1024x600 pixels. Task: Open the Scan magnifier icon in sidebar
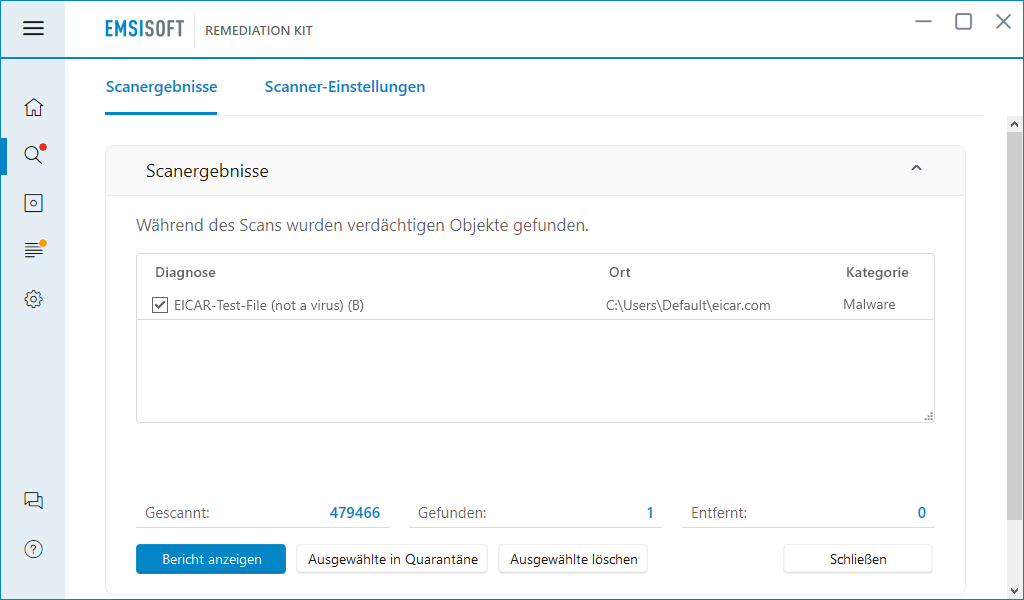[x=33, y=155]
